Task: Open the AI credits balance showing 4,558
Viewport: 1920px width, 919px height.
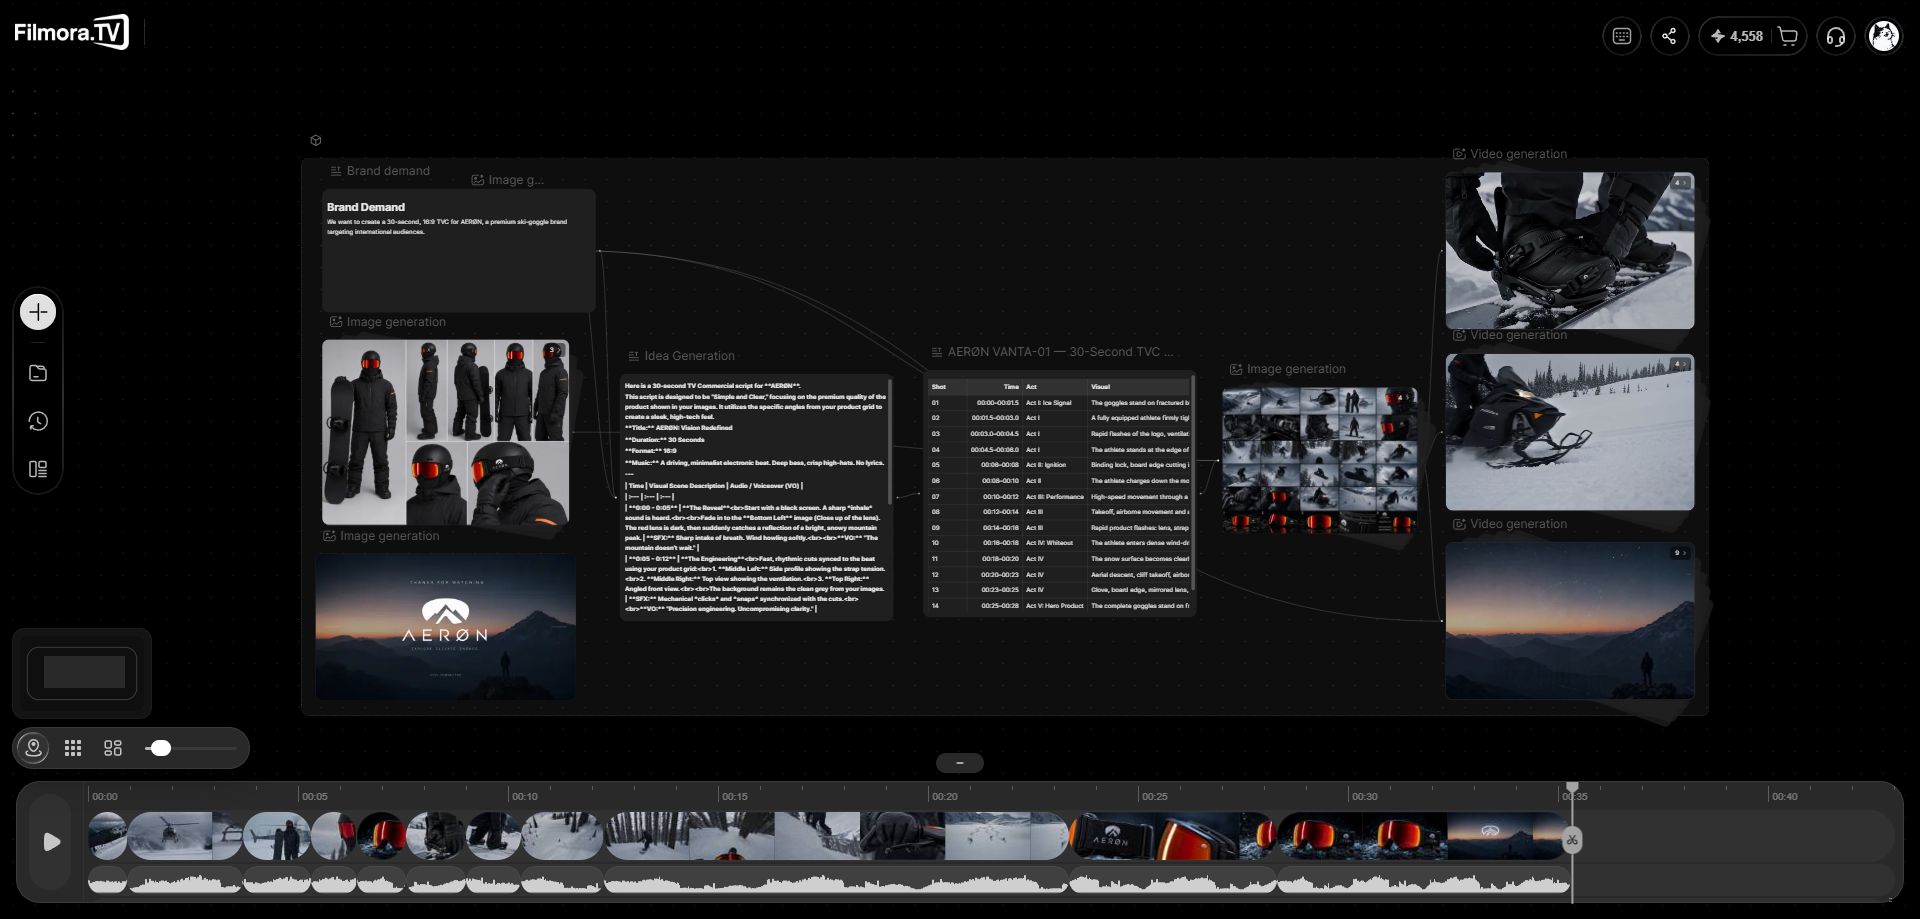Action: [1736, 36]
